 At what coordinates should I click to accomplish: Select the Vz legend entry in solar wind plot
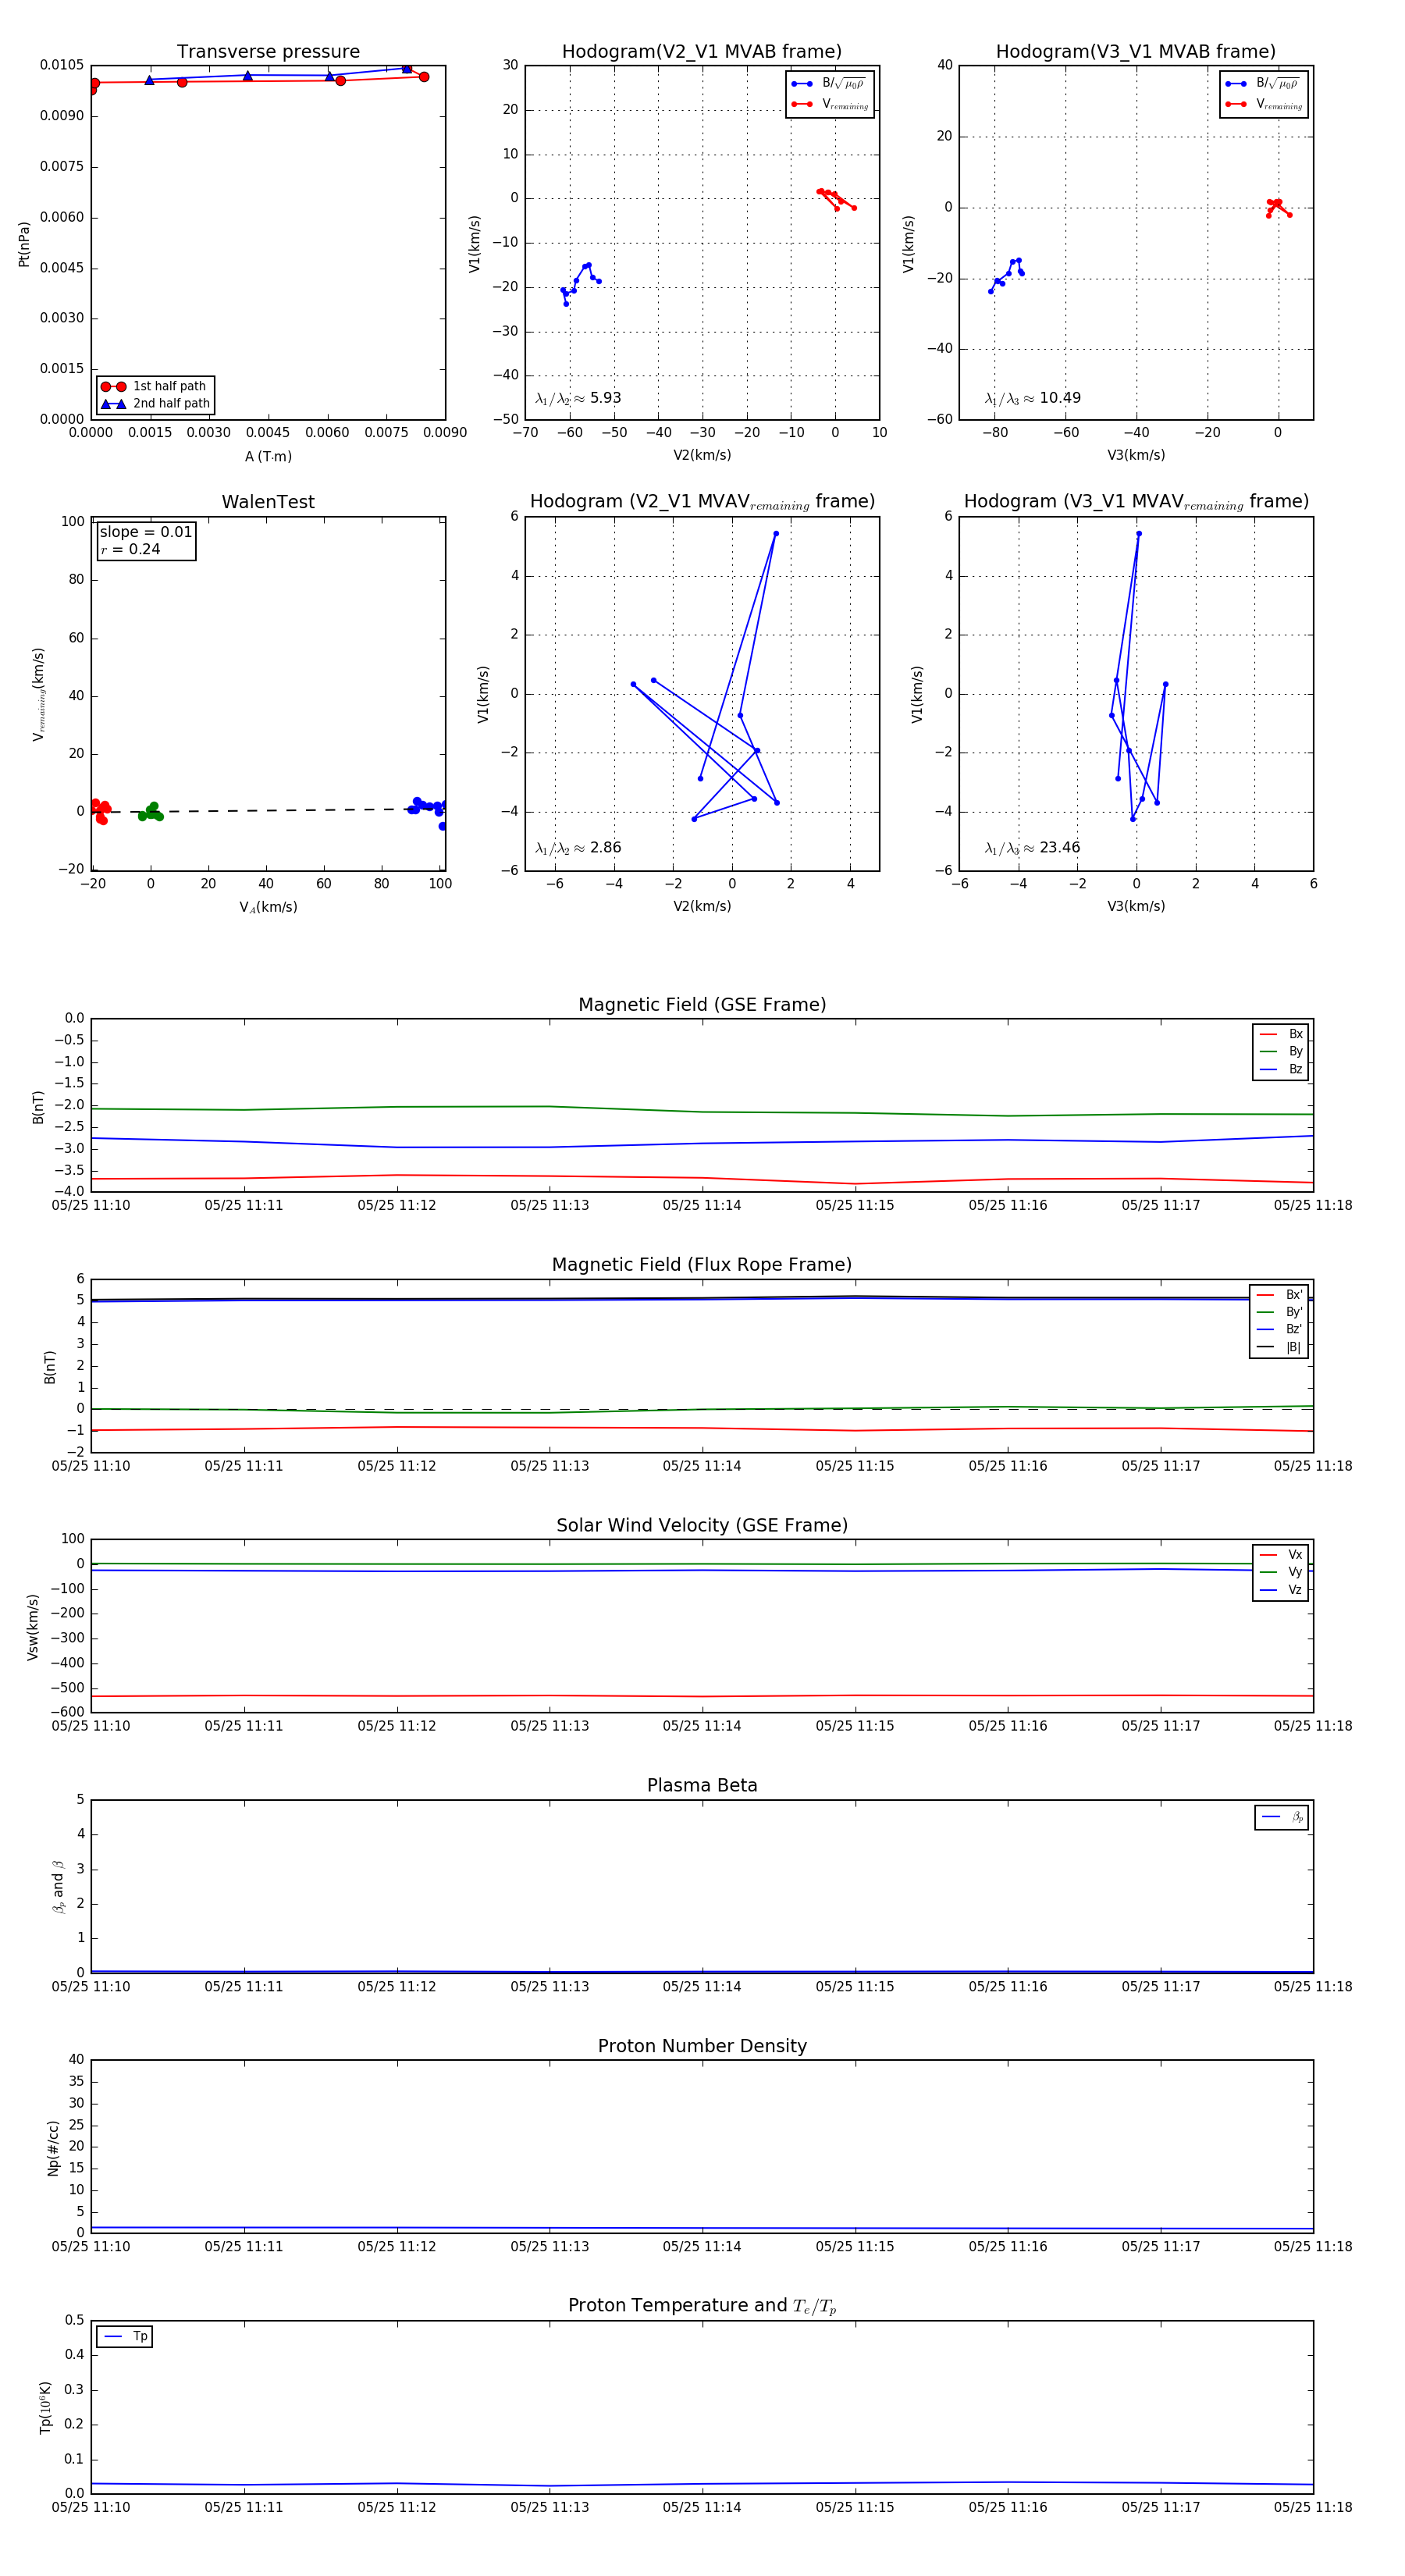coord(1281,1590)
